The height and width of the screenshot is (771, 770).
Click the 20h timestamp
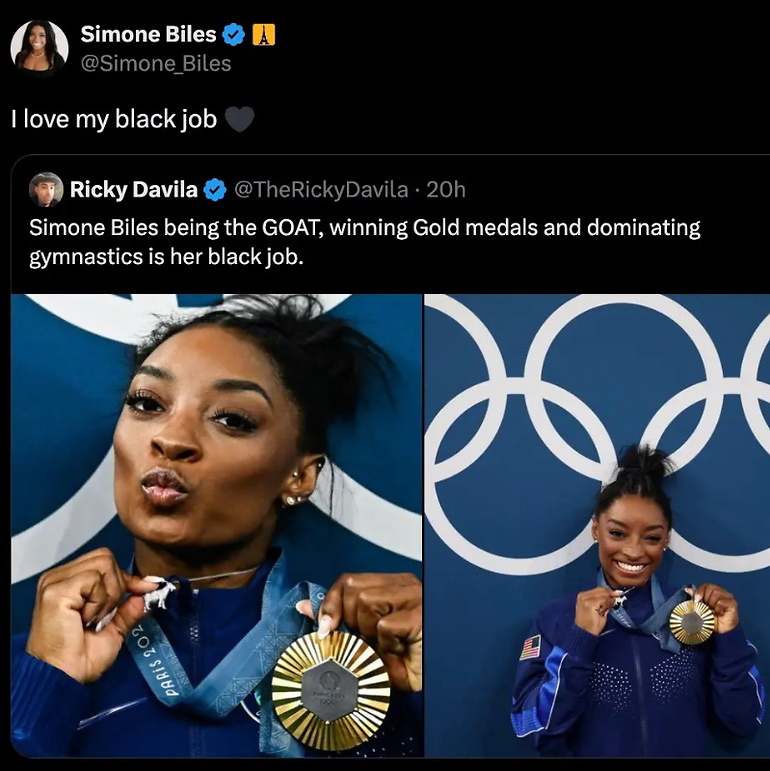[445, 190]
